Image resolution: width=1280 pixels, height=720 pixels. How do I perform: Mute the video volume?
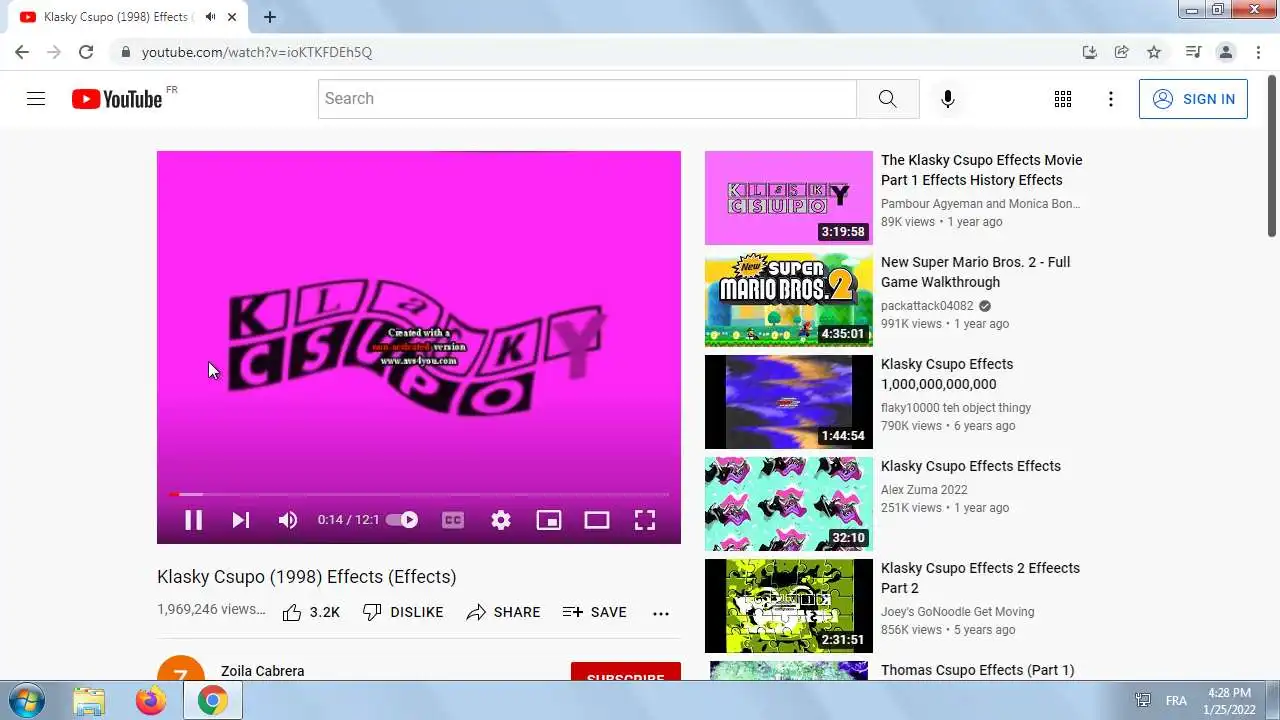pyautogui.click(x=288, y=520)
